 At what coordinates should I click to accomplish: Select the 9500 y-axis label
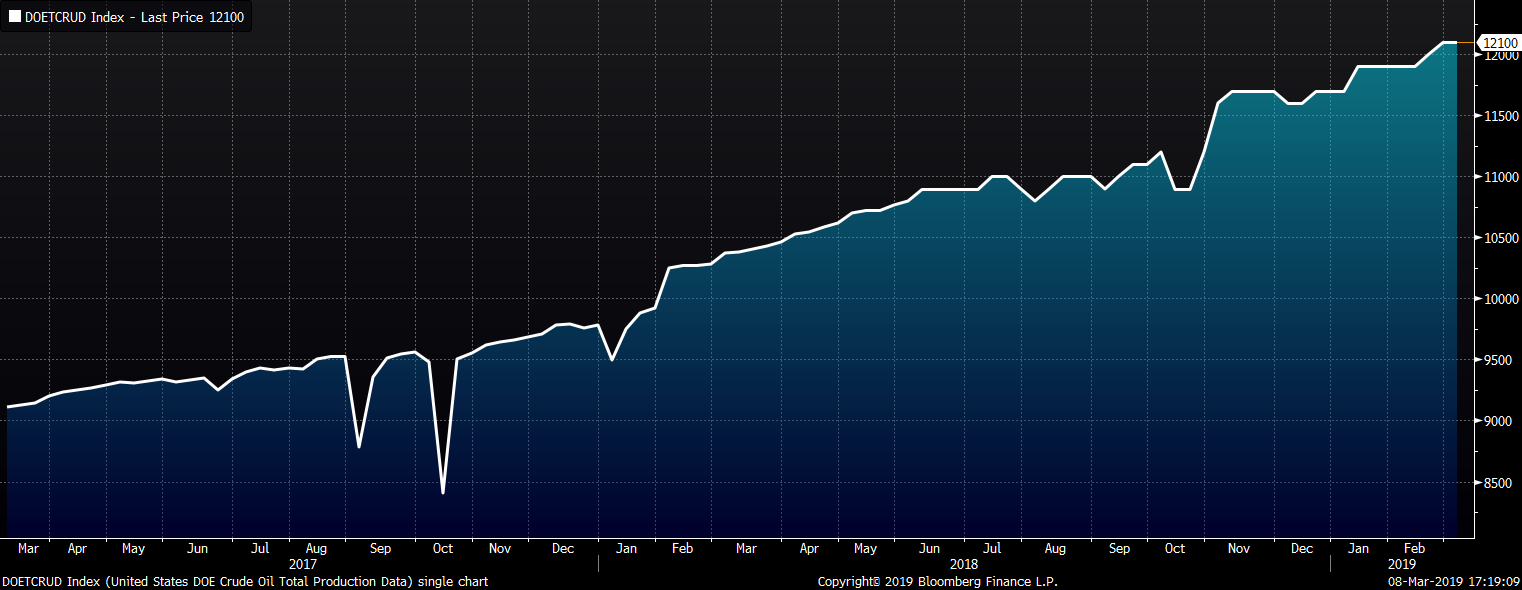(x=1497, y=361)
